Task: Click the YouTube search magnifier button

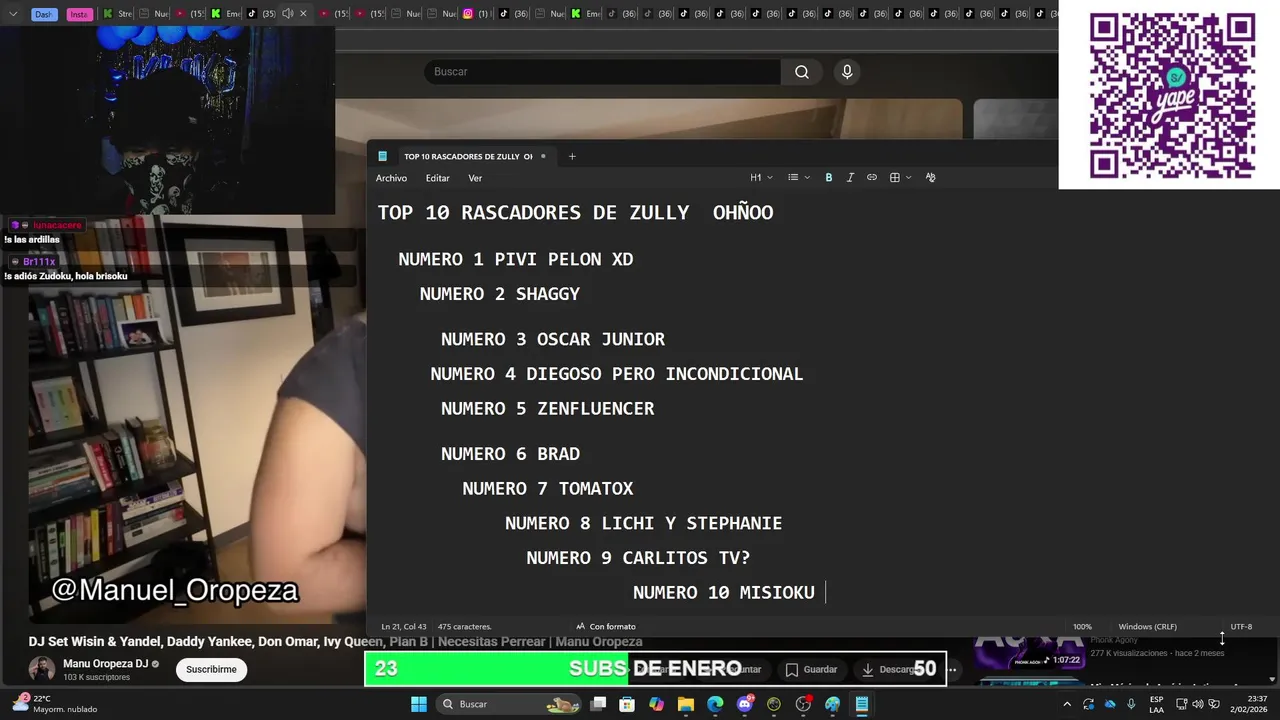Action: [x=801, y=72]
